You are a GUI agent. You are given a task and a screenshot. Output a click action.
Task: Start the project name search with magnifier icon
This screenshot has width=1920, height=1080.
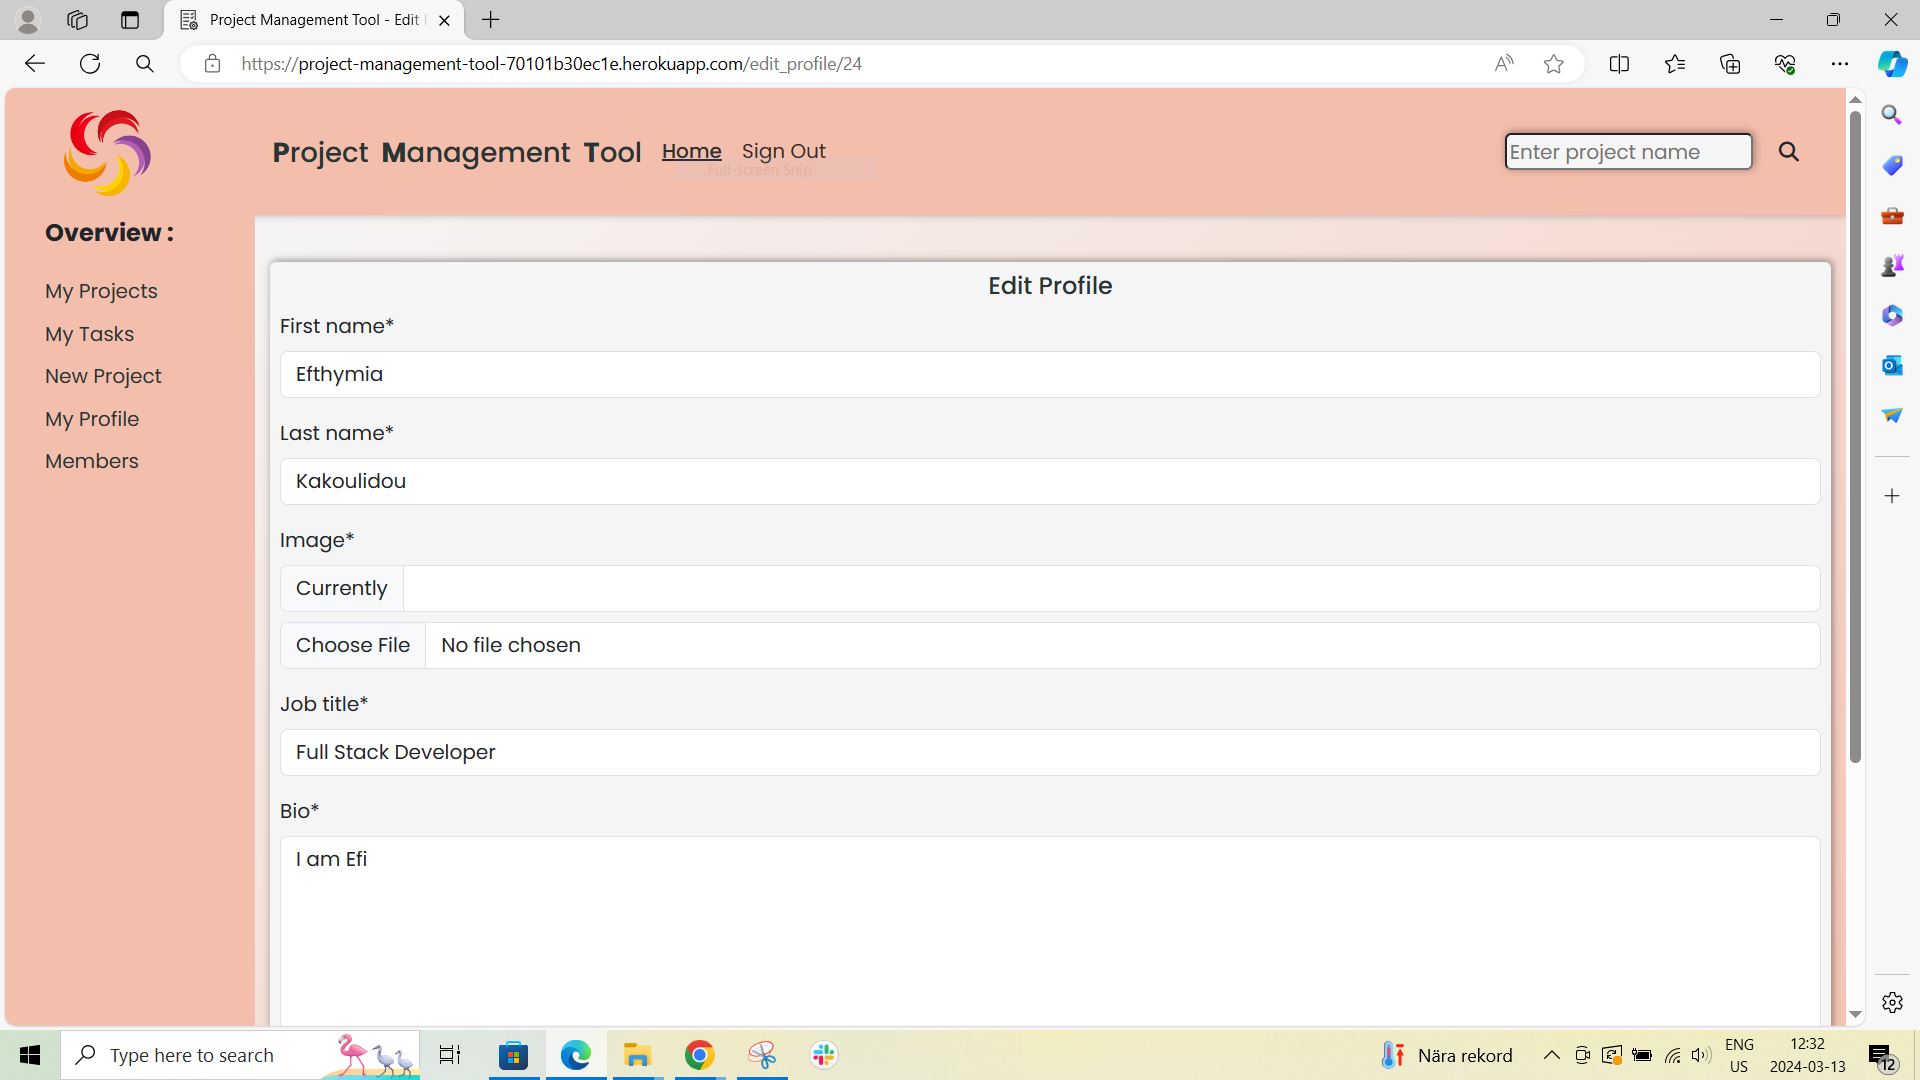[1789, 152]
